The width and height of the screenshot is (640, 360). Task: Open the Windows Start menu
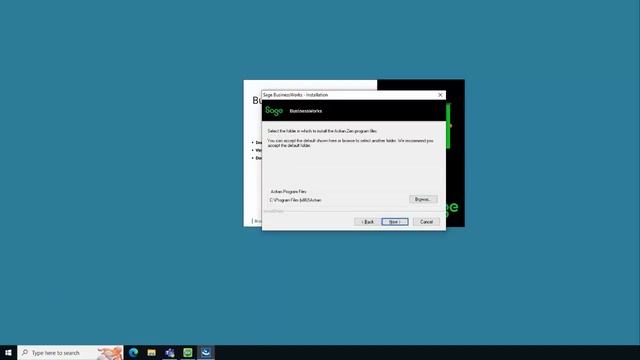click(8, 353)
